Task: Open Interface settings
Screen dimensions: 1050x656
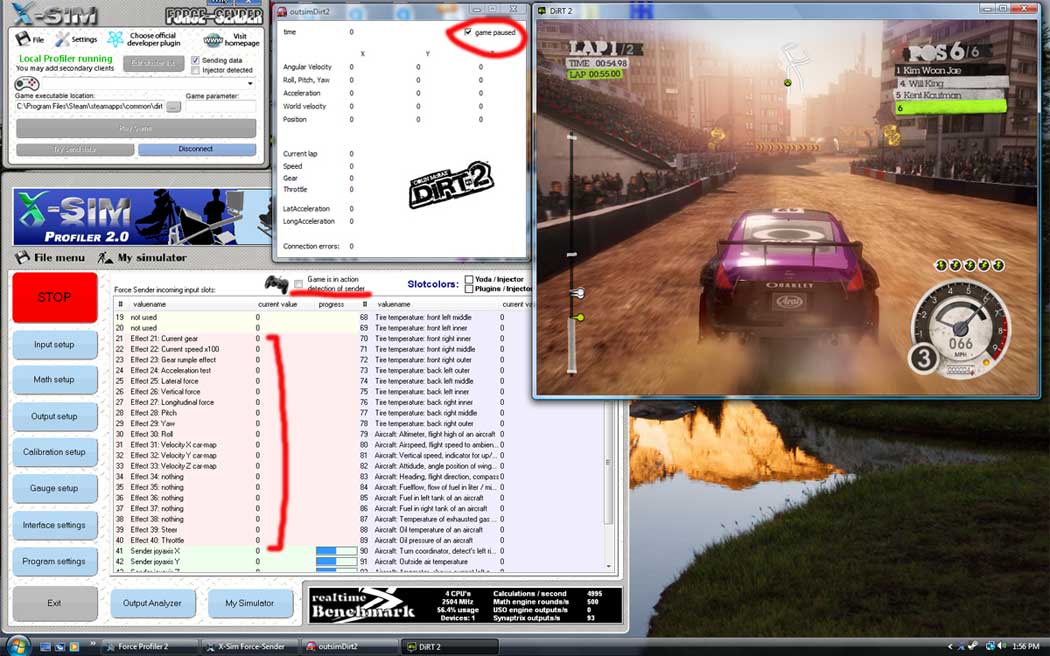Action: click(54, 525)
